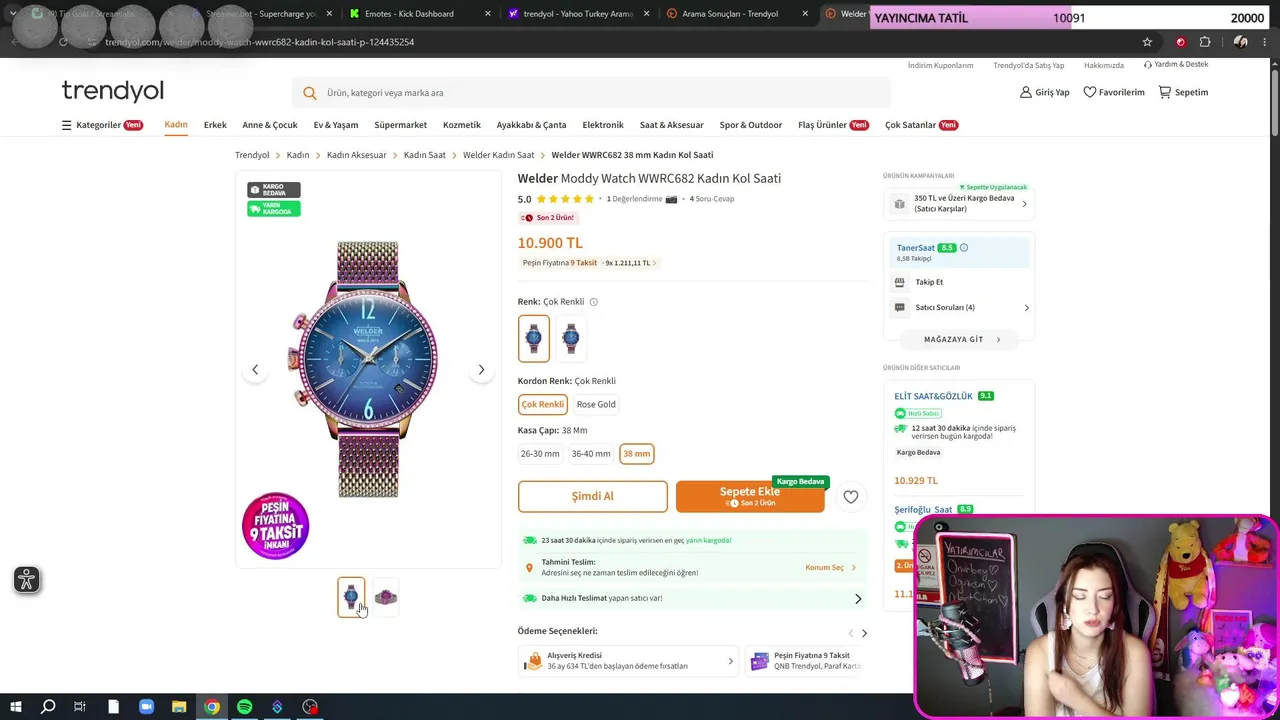This screenshot has width=1280, height=720.
Task: Click the Mağazaya Git button
Action: (x=961, y=340)
